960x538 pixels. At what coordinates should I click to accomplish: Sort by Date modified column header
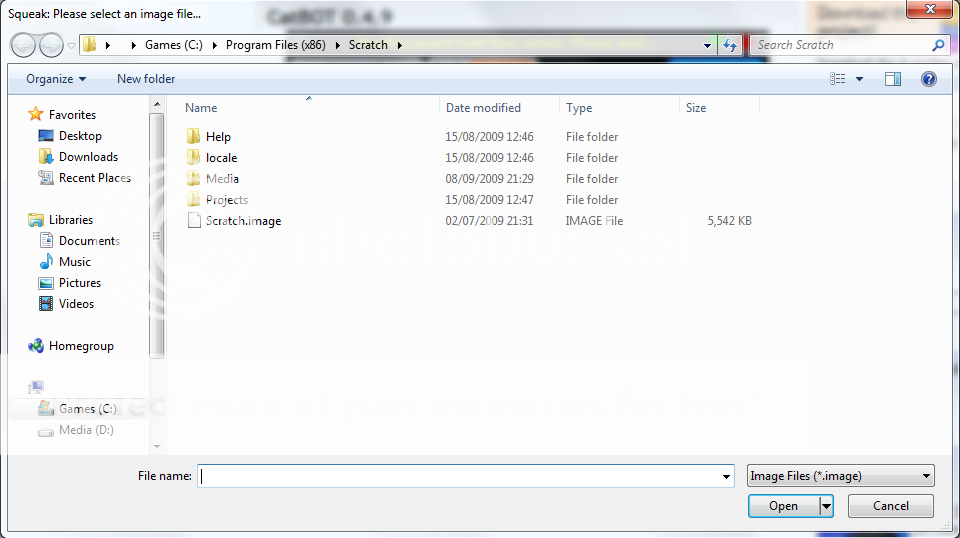coord(483,108)
